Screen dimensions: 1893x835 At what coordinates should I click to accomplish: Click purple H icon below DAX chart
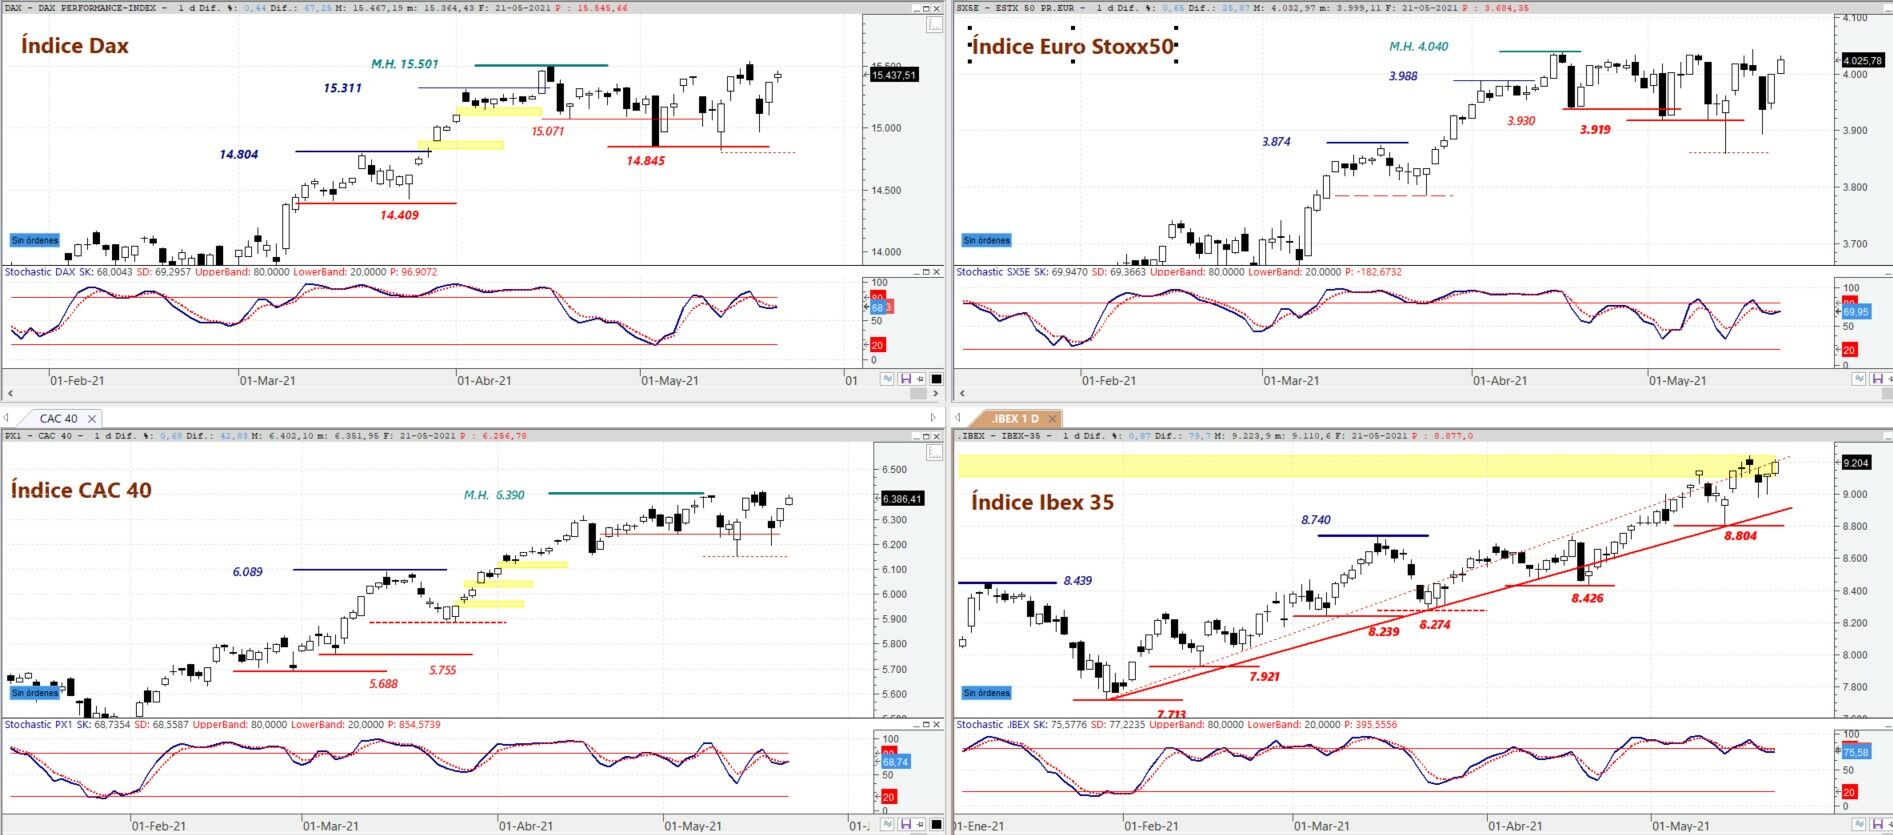pyautogui.click(x=906, y=379)
